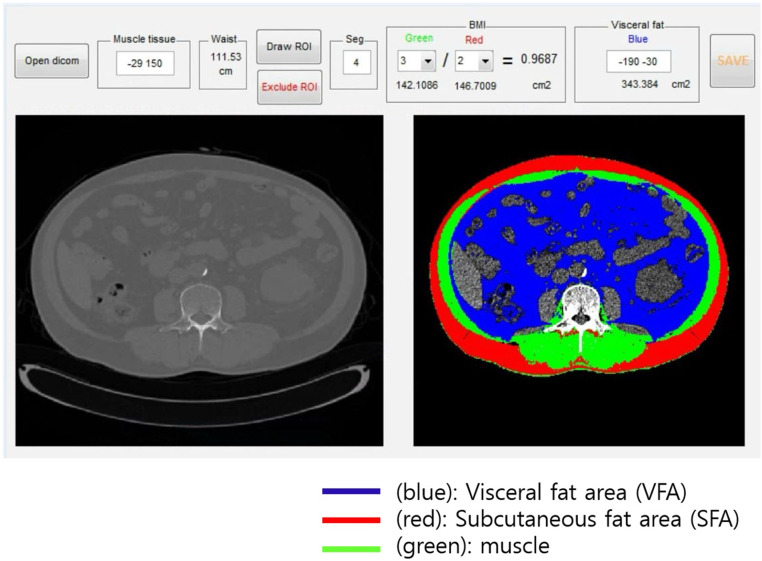
Task: Click the Draw ROI button
Action: (x=289, y=47)
